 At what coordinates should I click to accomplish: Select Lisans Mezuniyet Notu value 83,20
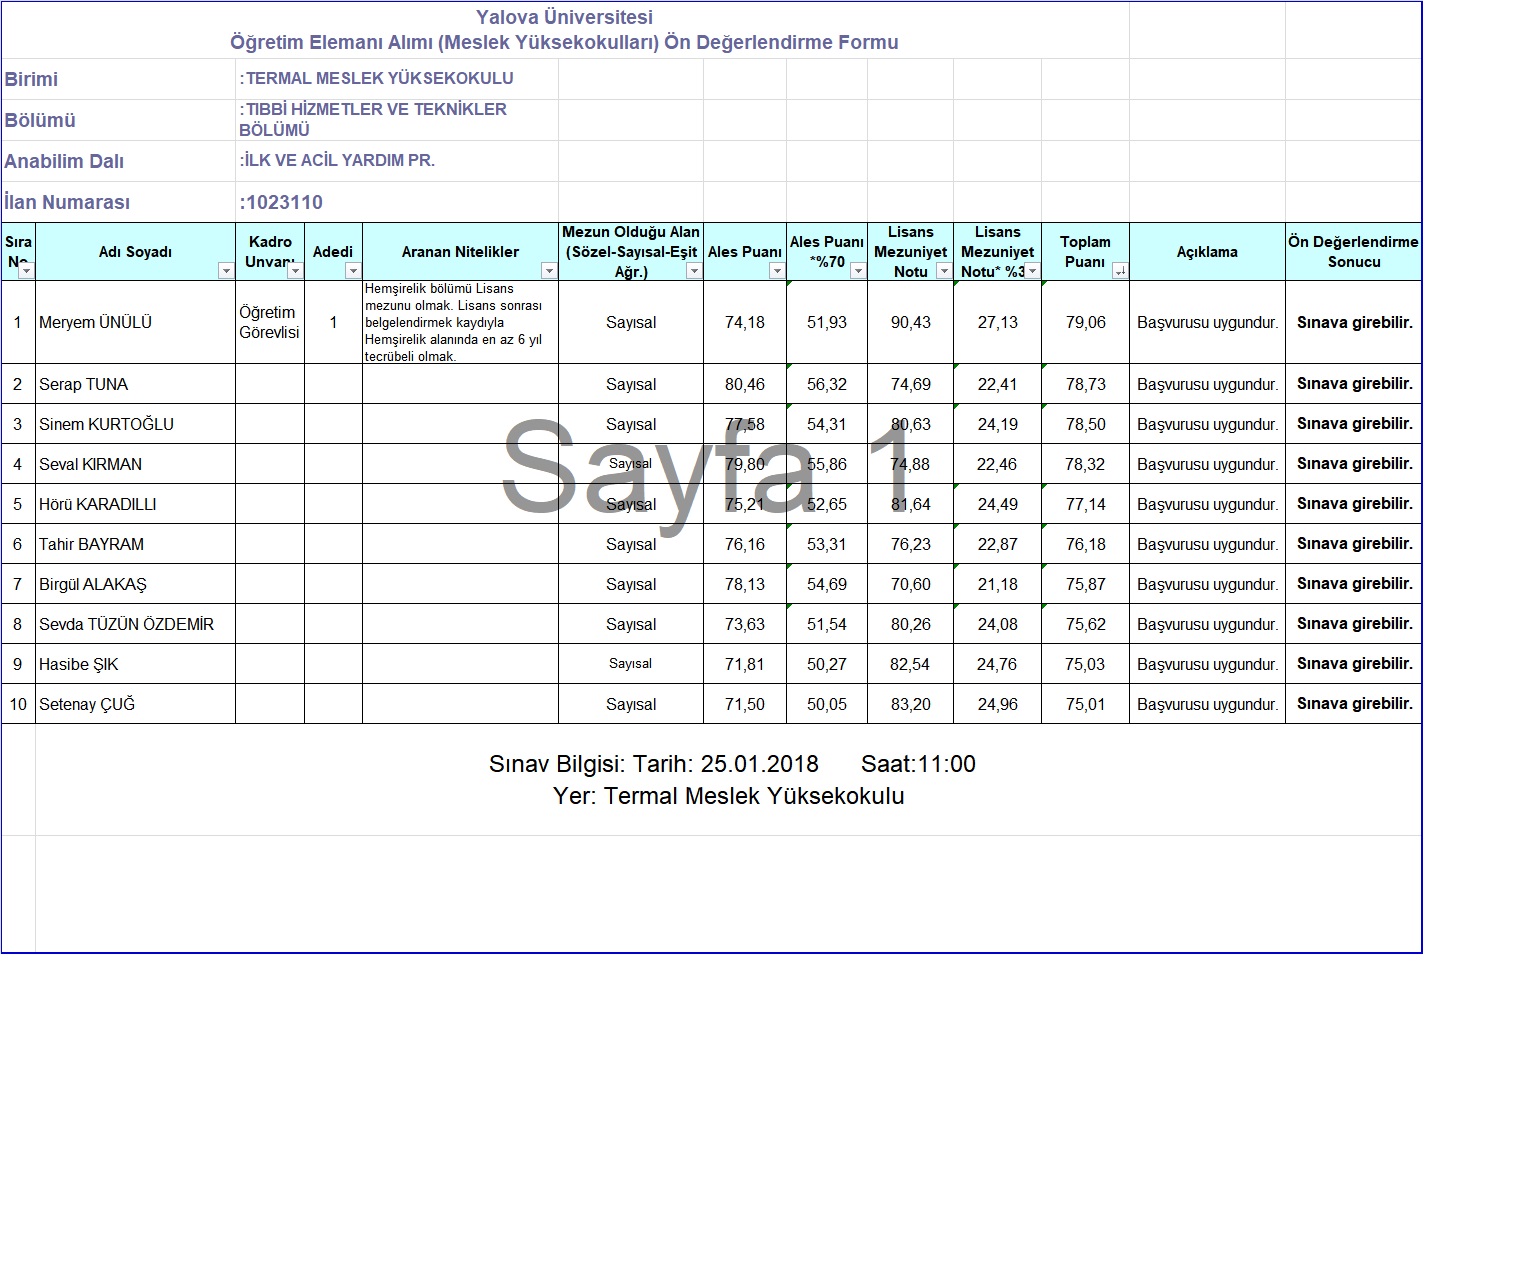pos(910,704)
